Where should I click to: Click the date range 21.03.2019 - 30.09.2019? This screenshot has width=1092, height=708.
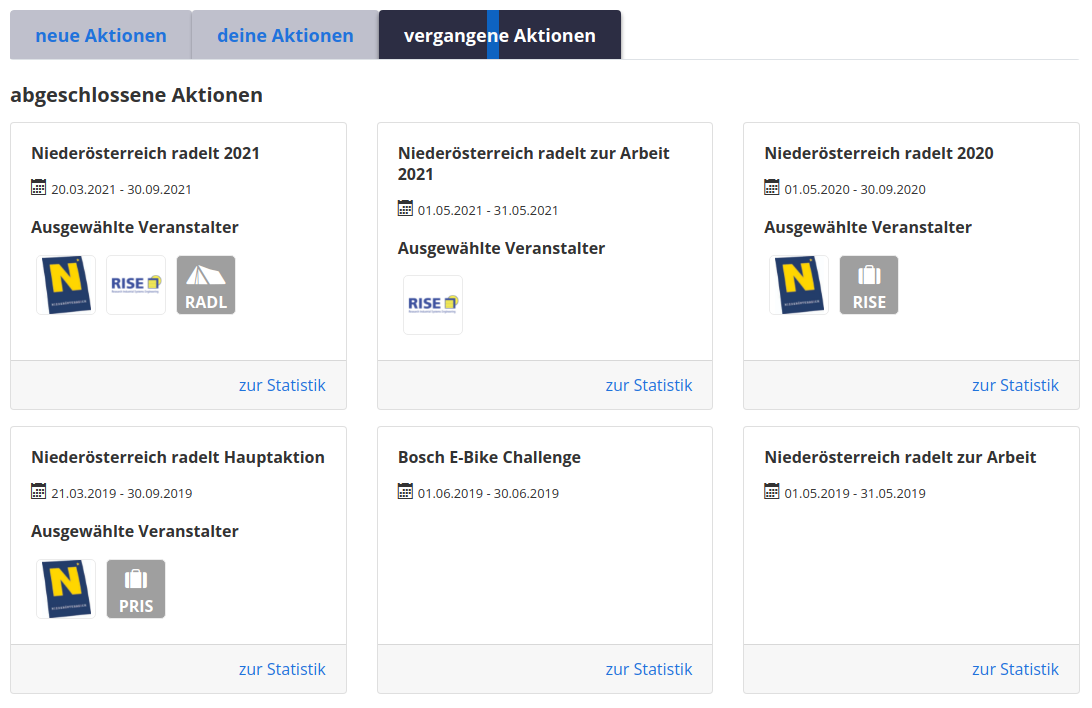121,494
